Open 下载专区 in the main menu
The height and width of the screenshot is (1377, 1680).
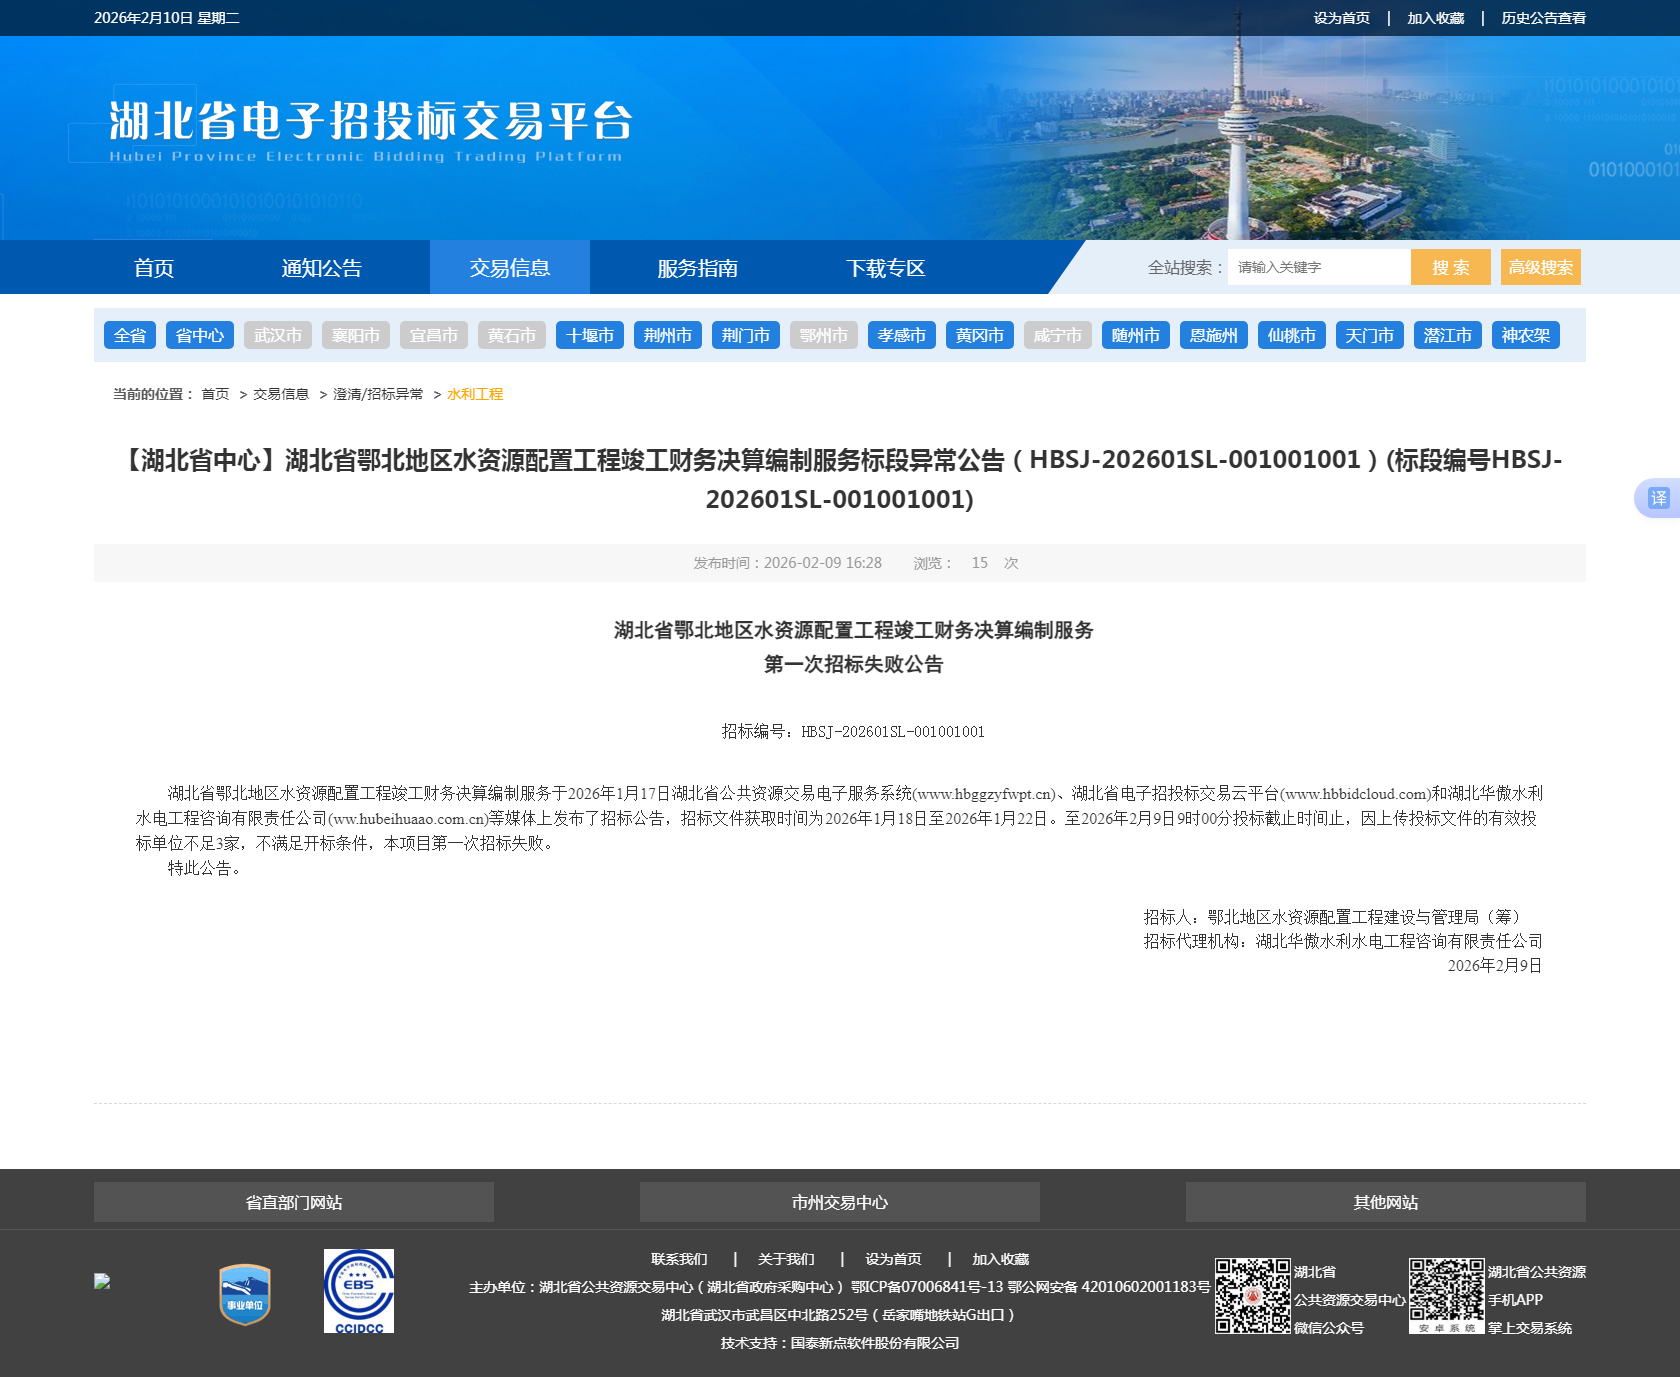[x=885, y=268]
